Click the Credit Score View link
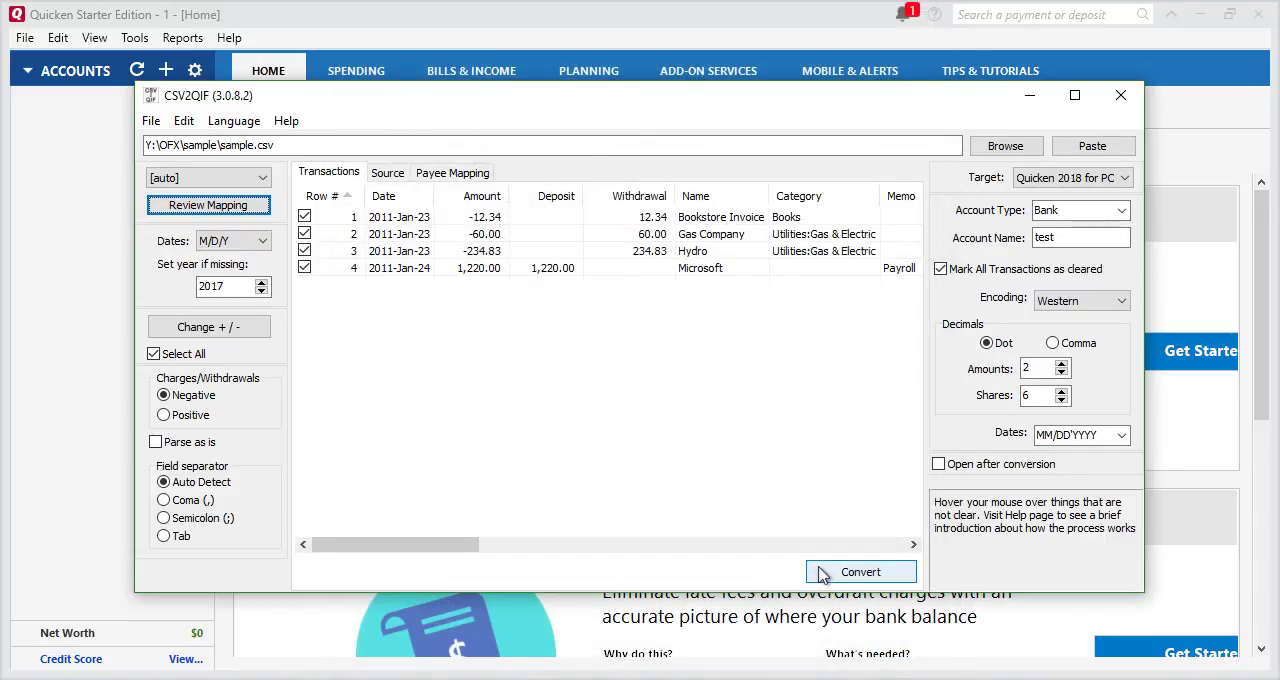 tap(186, 659)
